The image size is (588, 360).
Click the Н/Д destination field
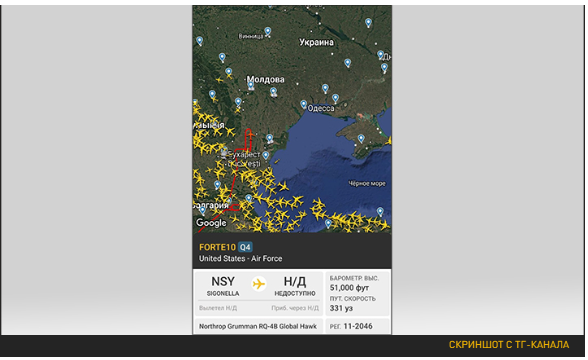(295, 286)
